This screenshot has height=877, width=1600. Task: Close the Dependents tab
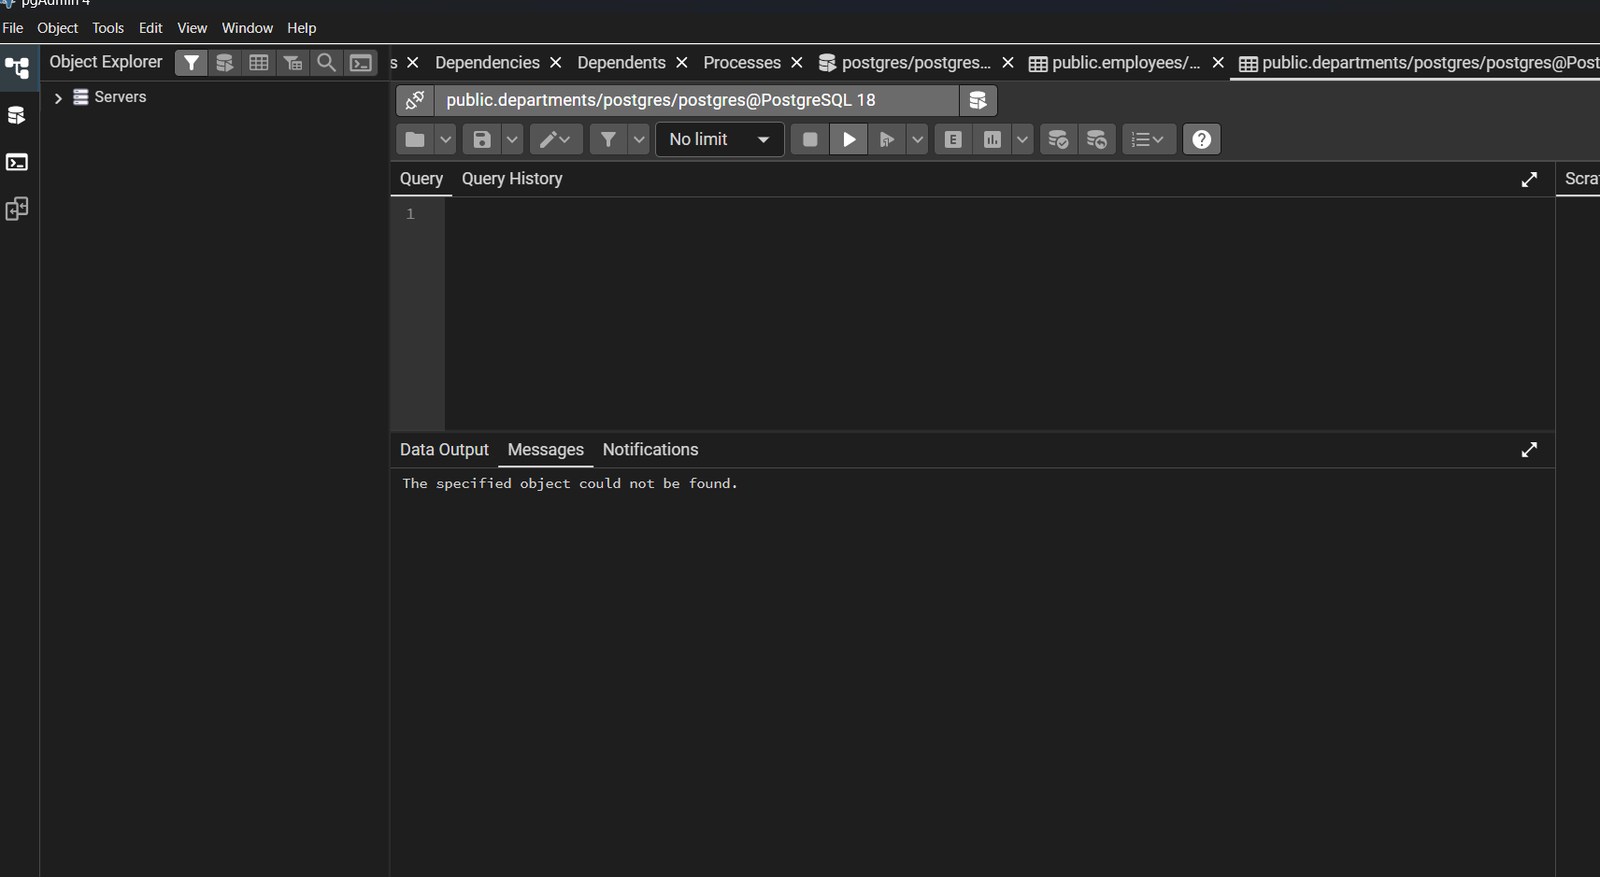click(682, 63)
